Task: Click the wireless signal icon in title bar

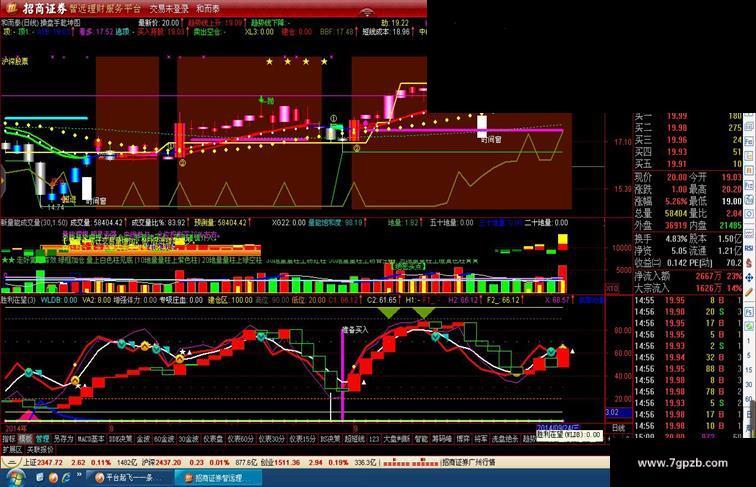Action: coord(368,11)
